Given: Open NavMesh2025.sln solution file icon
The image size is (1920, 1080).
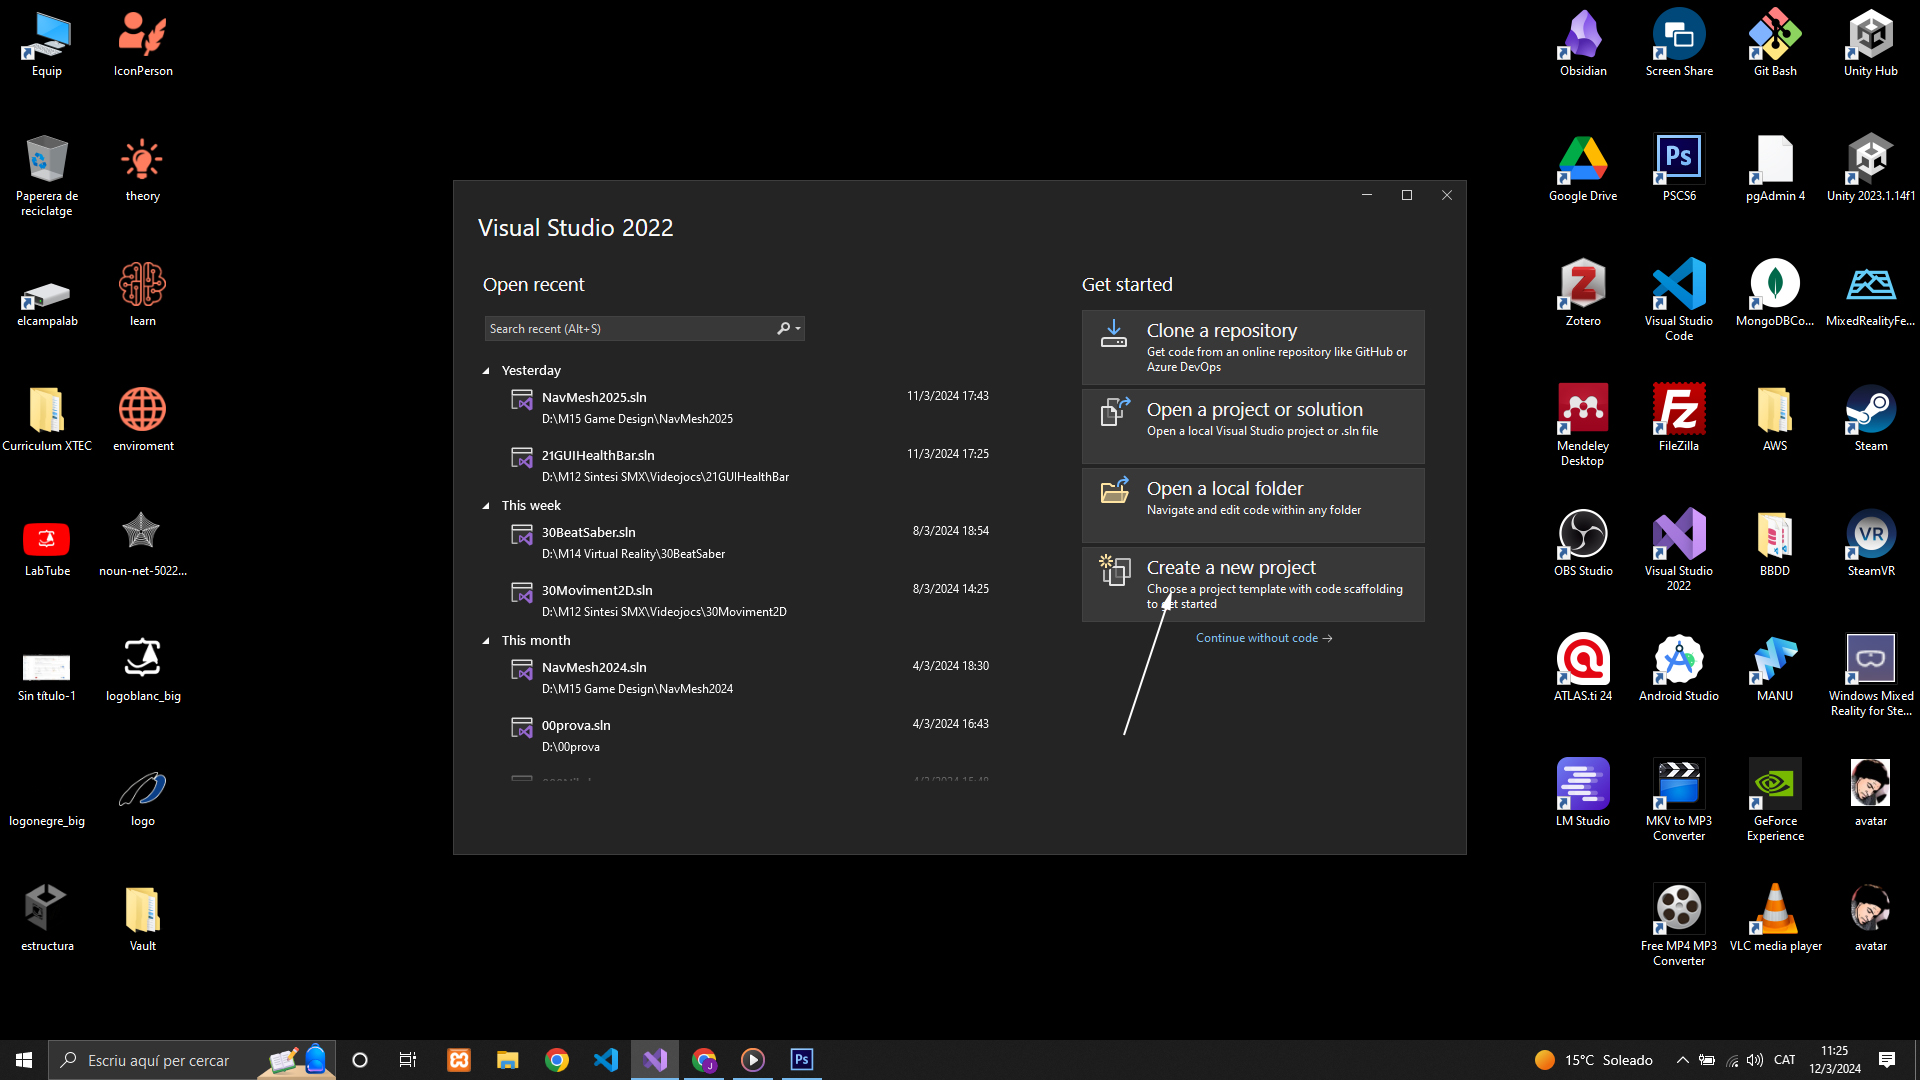Looking at the screenshot, I should click(522, 400).
